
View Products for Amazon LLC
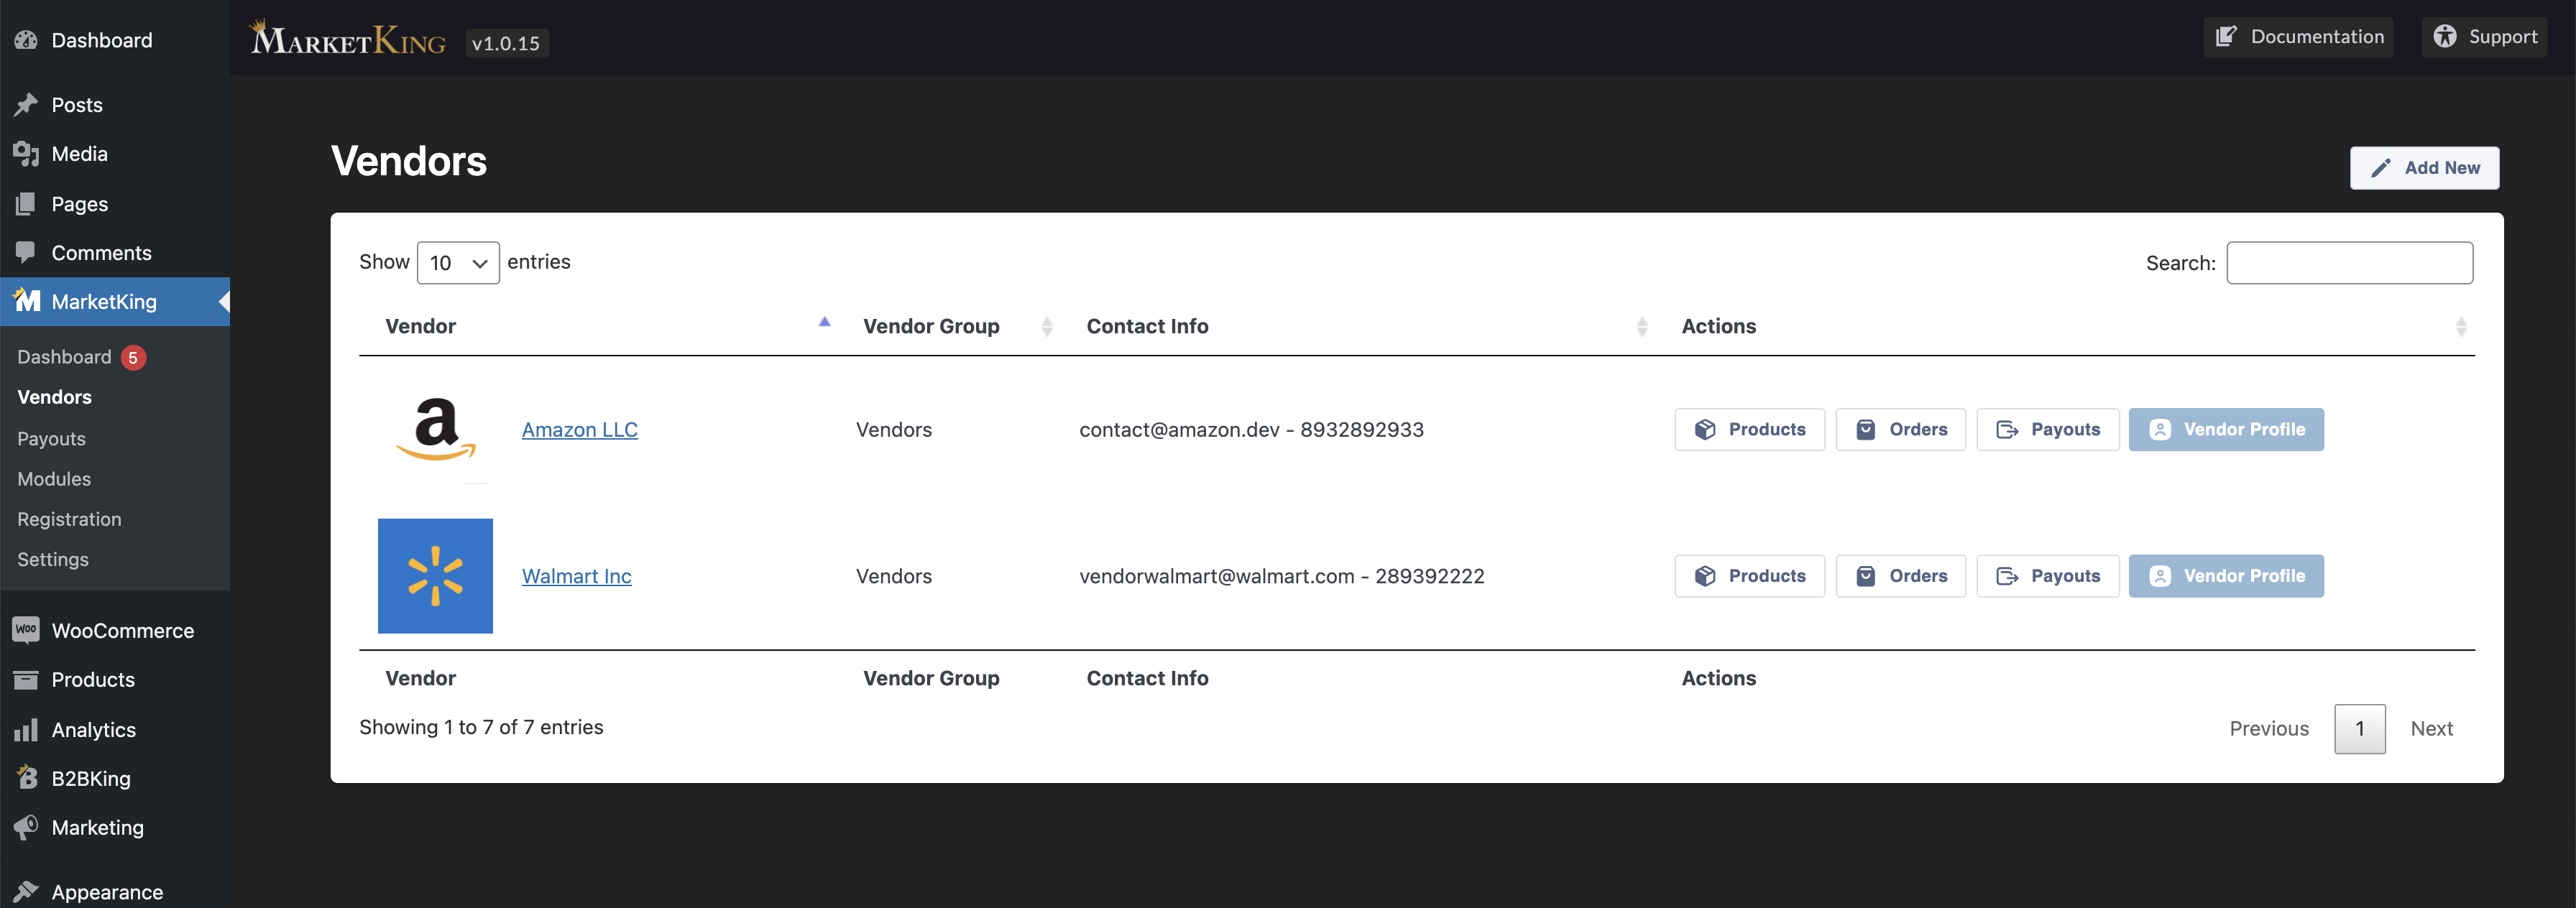(1749, 429)
